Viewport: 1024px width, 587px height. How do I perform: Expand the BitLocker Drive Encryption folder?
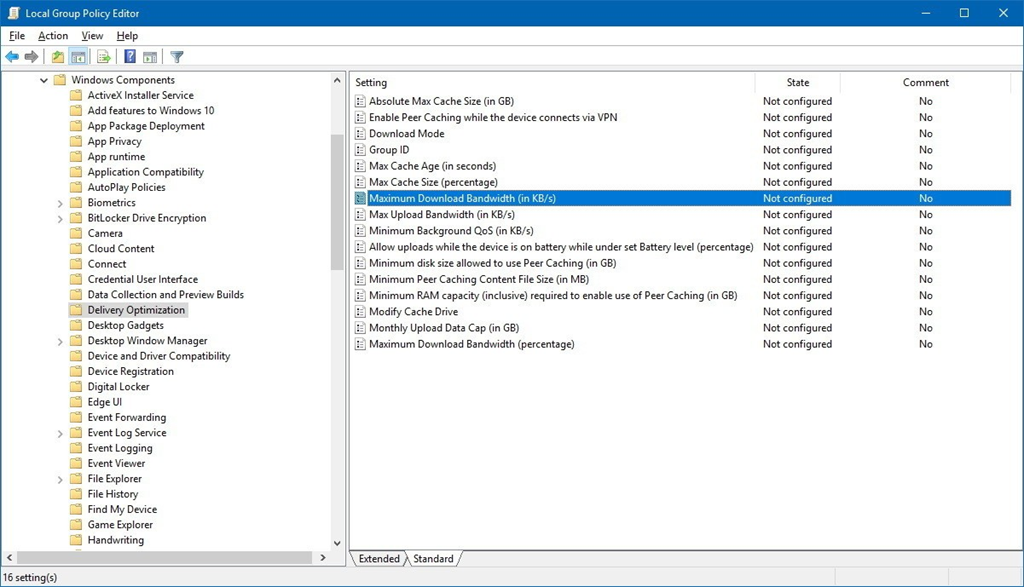(60, 218)
